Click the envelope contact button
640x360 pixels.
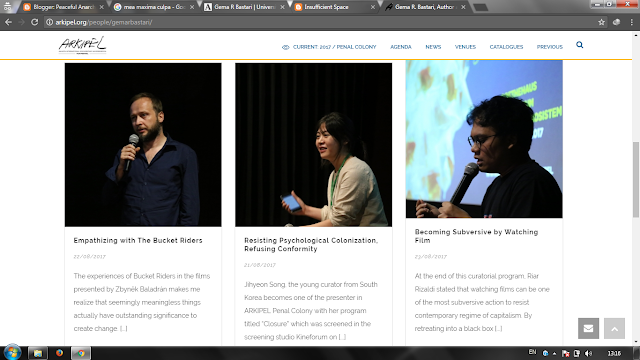588,328
